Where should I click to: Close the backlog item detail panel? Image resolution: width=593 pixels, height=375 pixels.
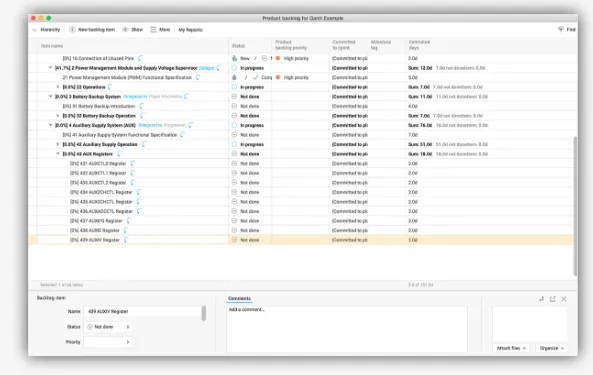click(564, 299)
